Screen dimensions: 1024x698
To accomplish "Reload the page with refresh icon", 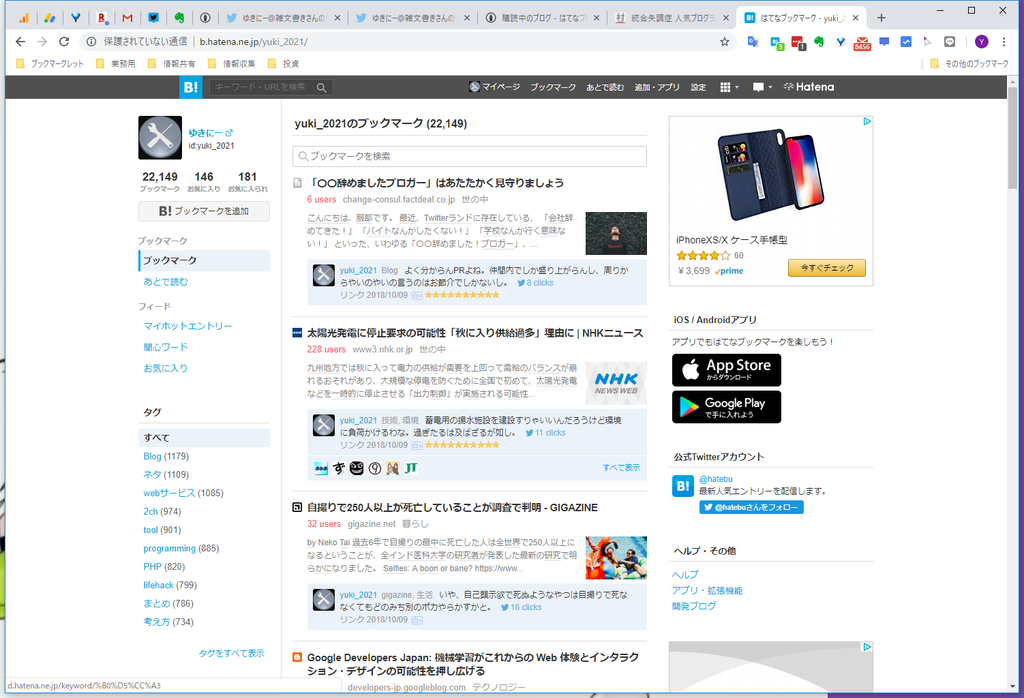I will click(64, 42).
